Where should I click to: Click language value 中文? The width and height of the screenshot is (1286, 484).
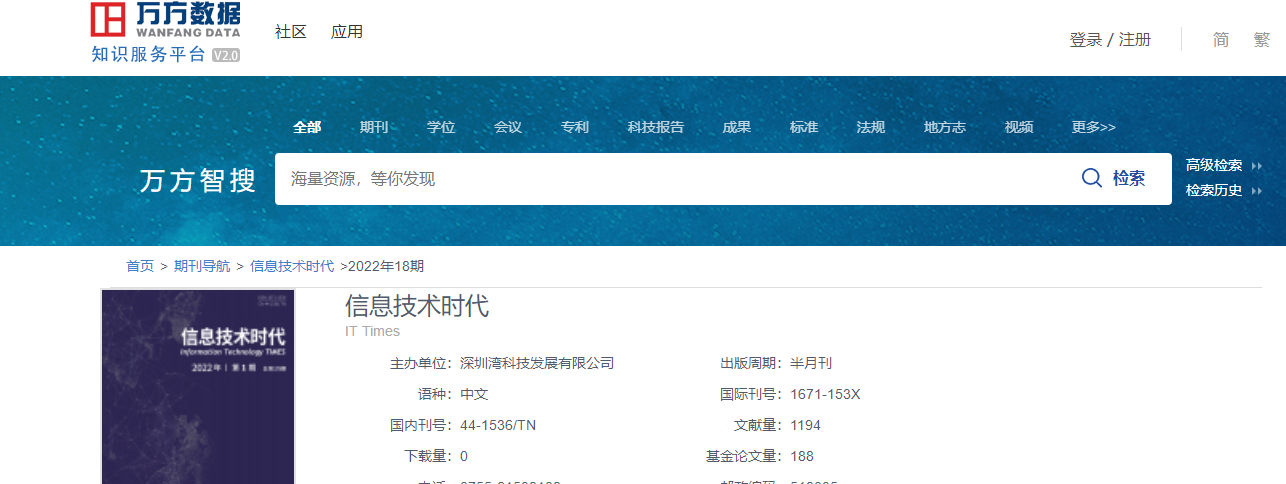point(474,394)
